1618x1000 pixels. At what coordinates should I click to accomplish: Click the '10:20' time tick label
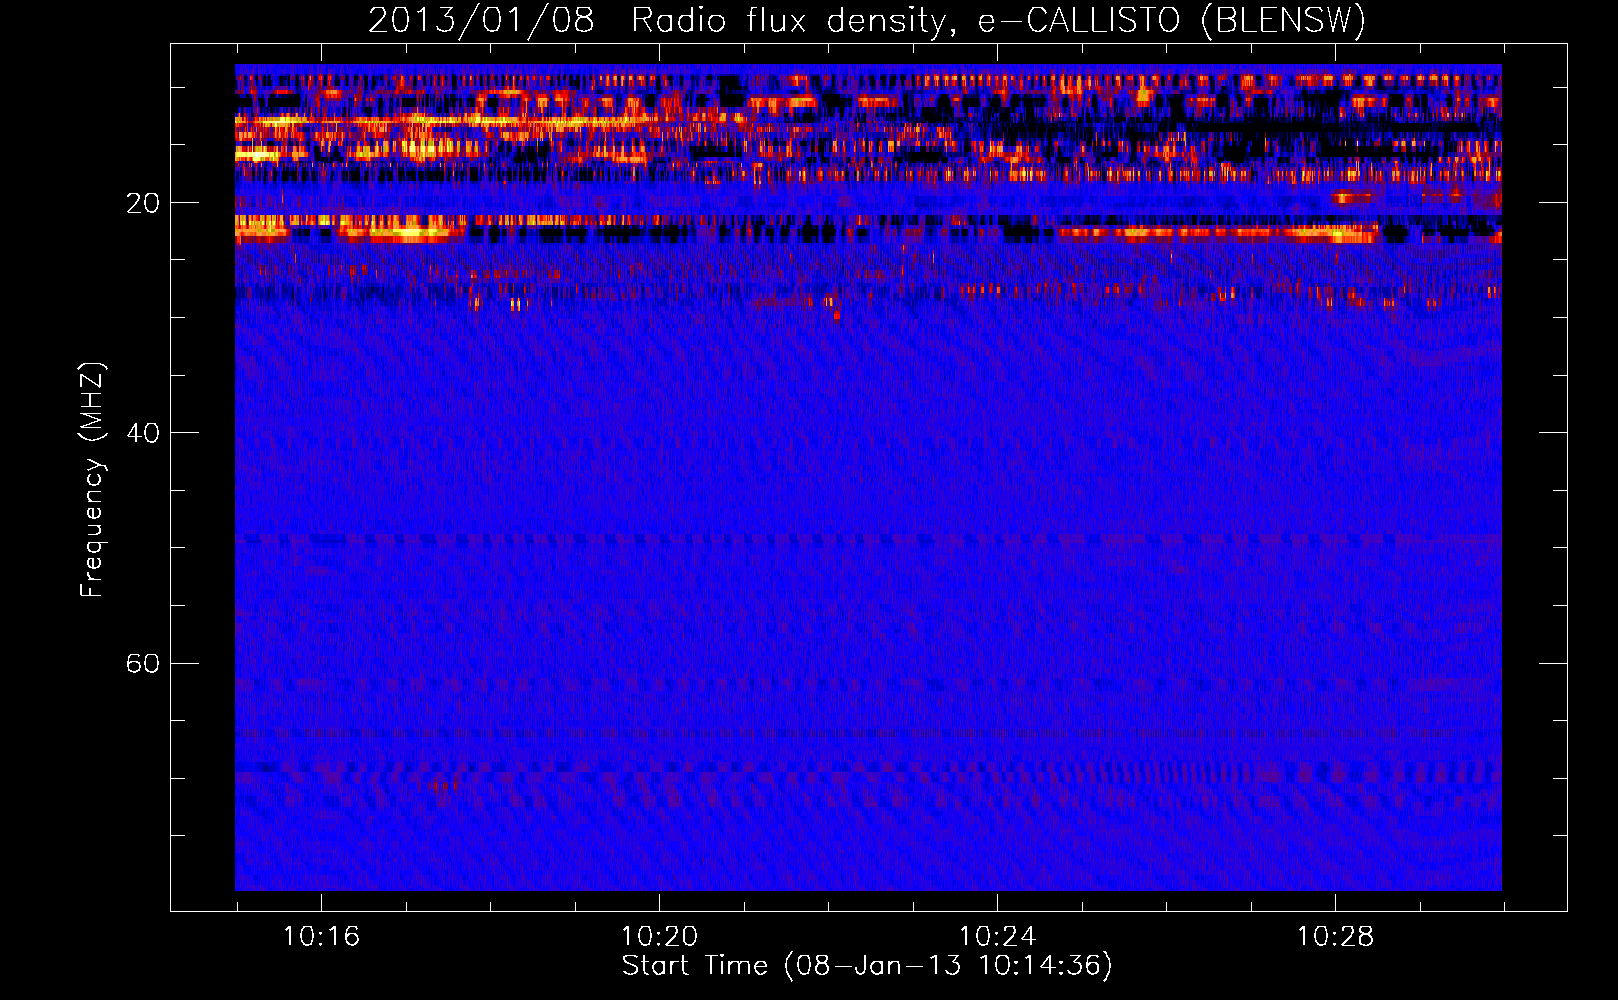(659, 937)
